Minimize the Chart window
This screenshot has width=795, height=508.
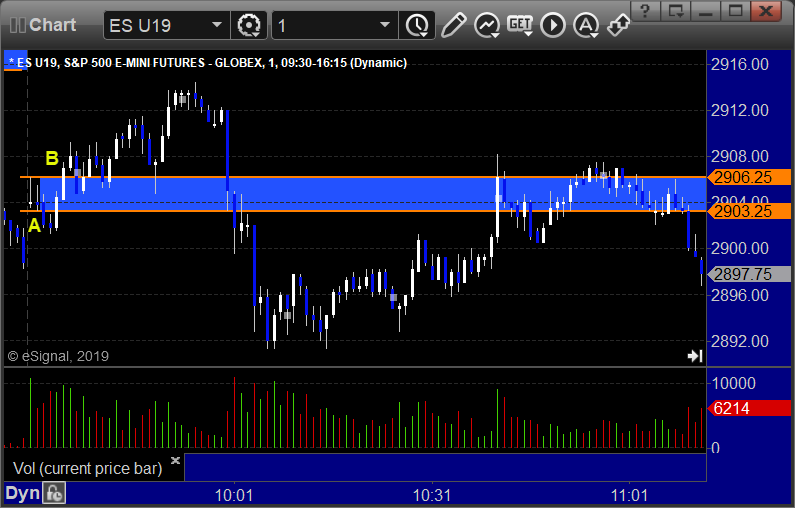point(705,10)
